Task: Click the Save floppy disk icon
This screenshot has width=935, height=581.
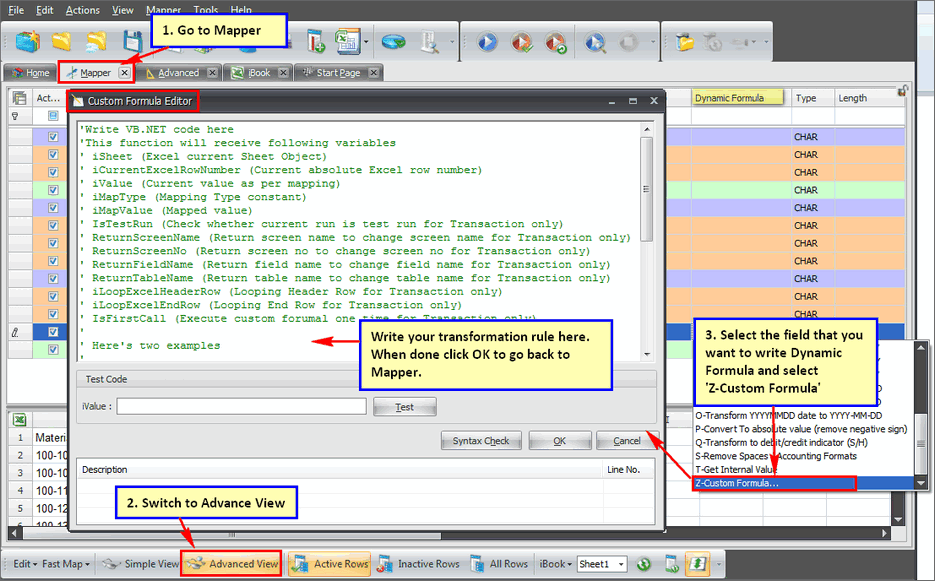Action: tap(132, 42)
